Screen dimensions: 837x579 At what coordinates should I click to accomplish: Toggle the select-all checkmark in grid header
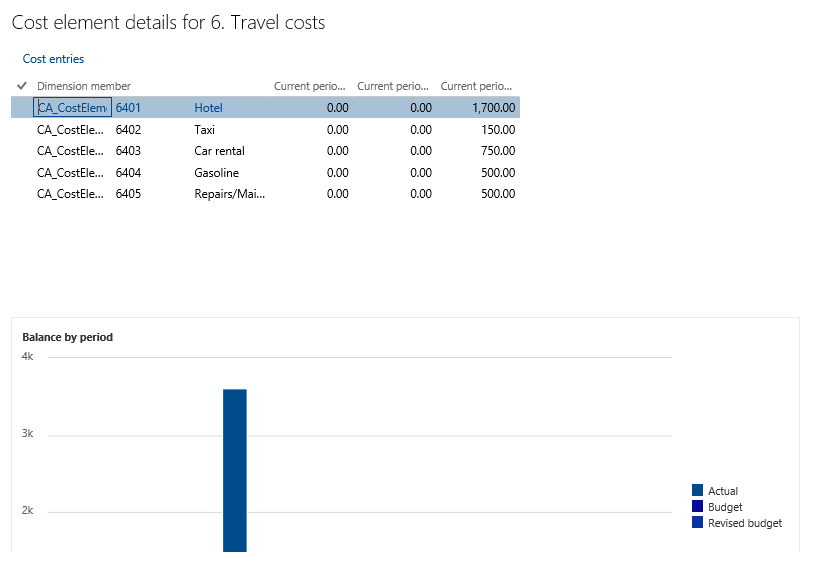tap(22, 86)
